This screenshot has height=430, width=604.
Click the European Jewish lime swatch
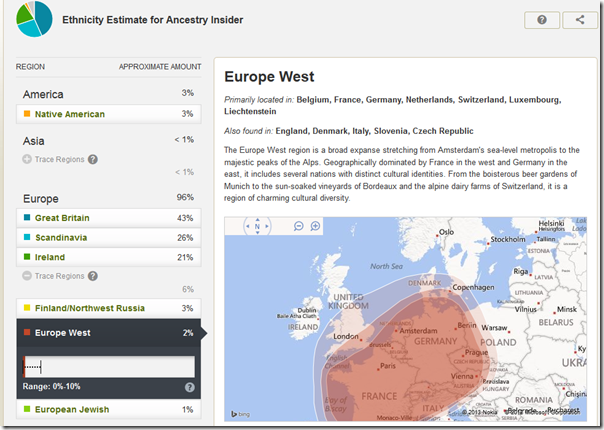pyautogui.click(x=27, y=409)
